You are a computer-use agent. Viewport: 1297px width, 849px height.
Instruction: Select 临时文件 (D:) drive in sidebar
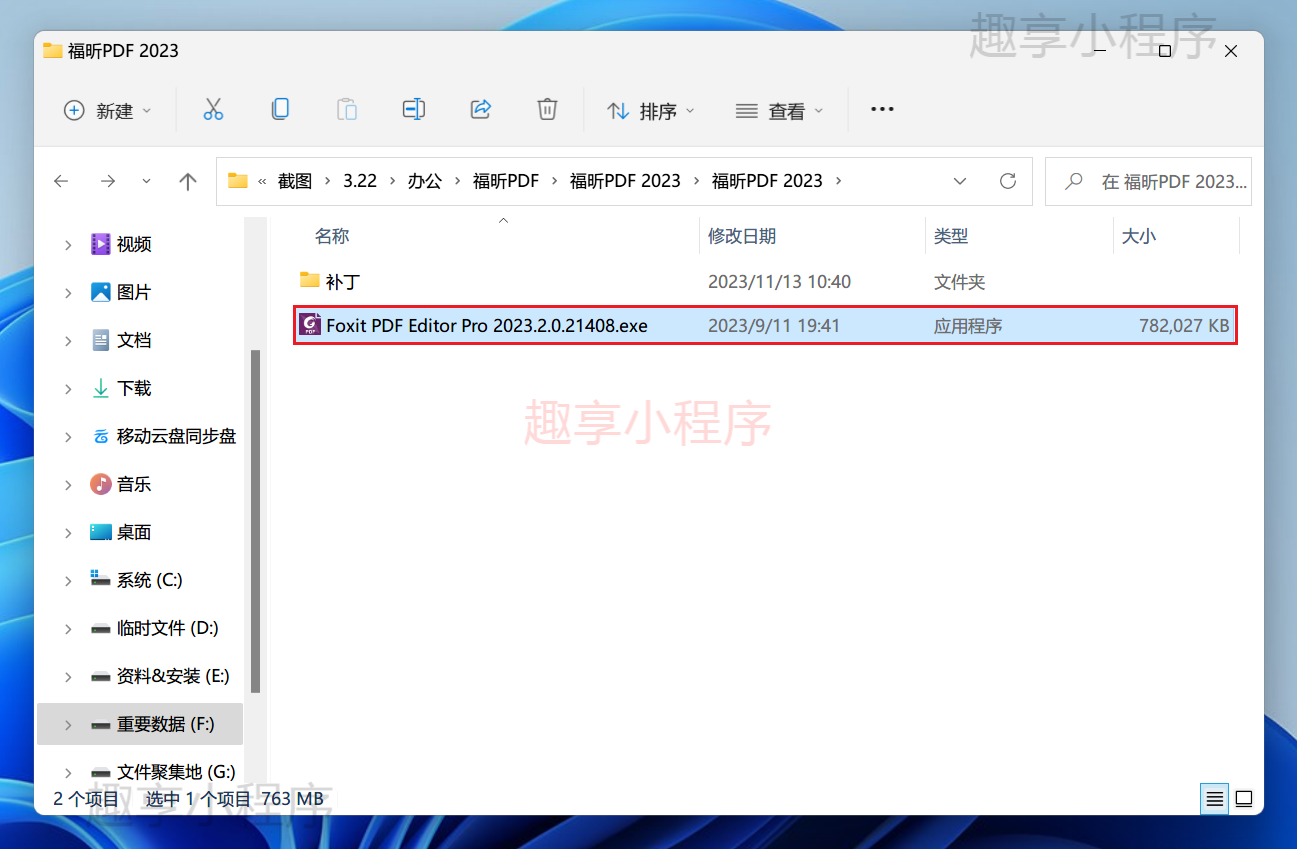[x=140, y=628]
